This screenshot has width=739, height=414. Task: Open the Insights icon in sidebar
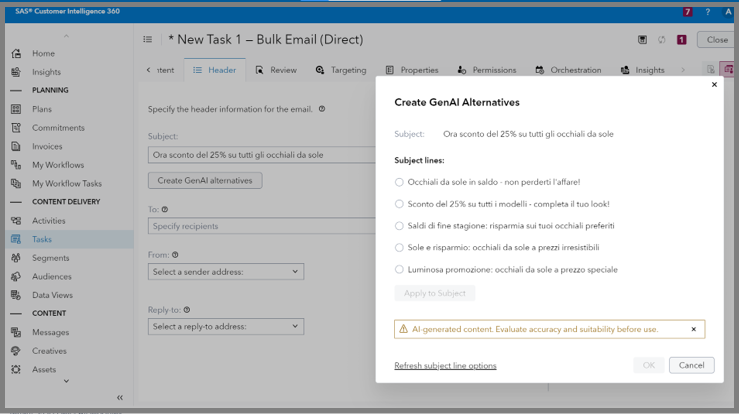coord(16,72)
